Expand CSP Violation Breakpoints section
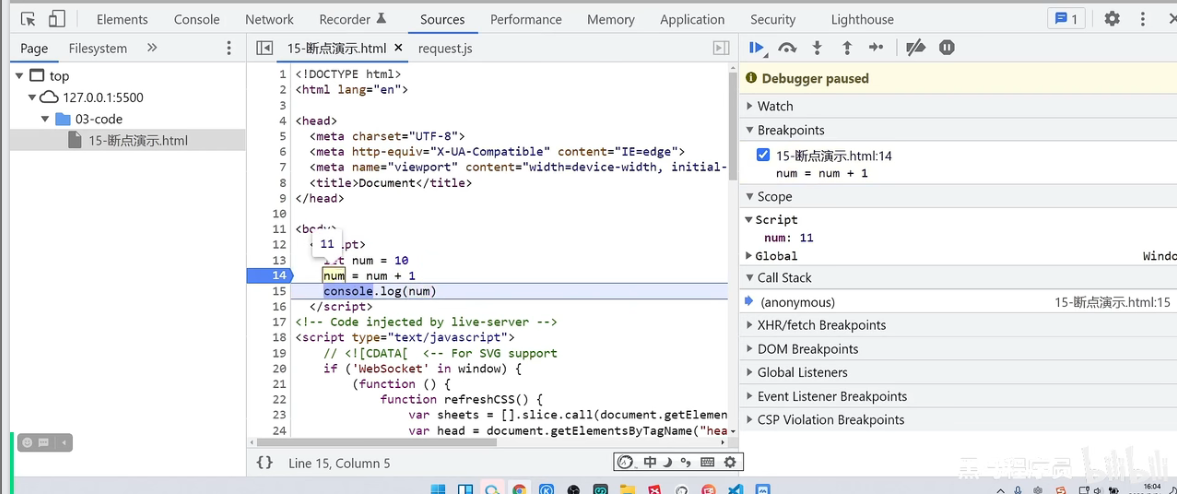The height and width of the screenshot is (494, 1177). coord(958,420)
